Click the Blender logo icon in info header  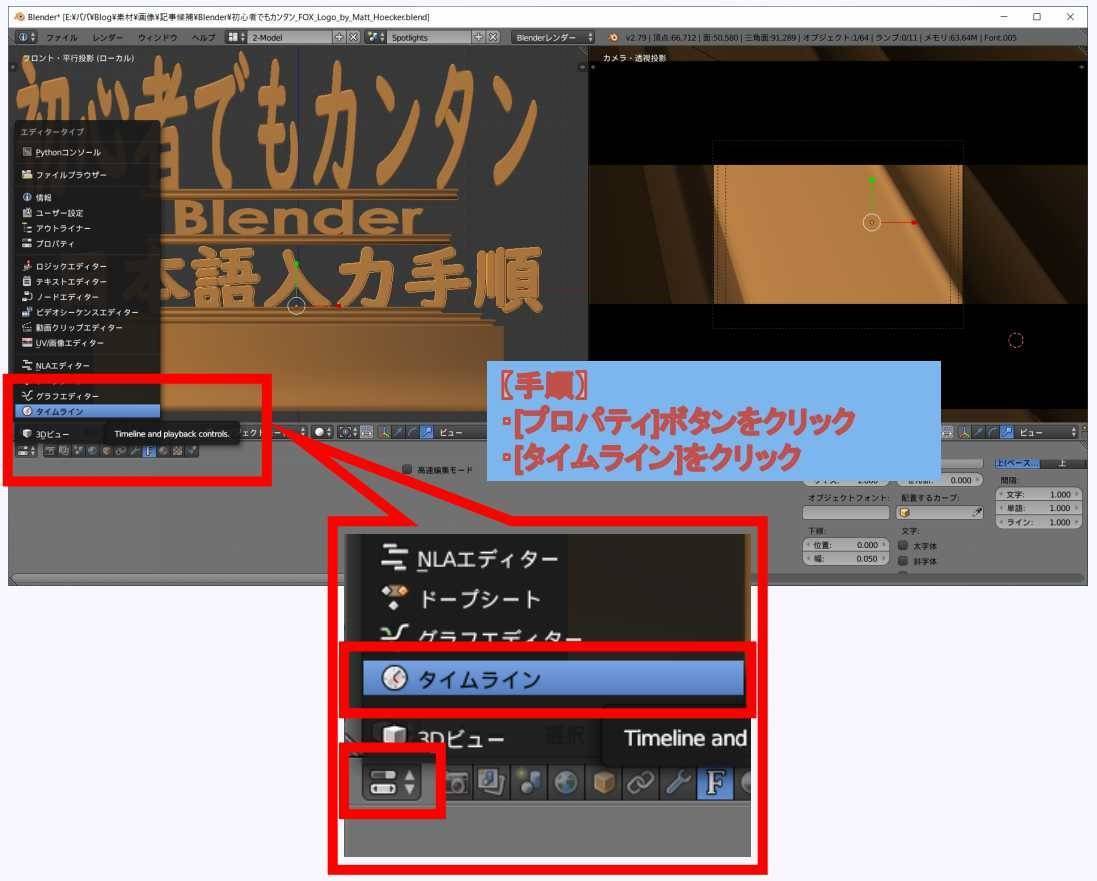coord(614,37)
